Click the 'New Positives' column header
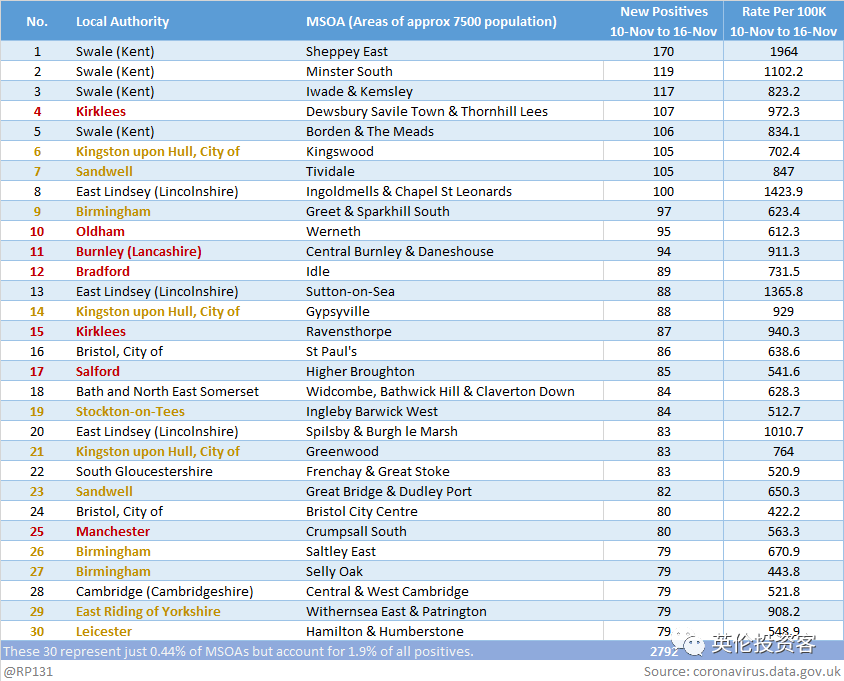This screenshot has width=844, height=681. pos(663,21)
